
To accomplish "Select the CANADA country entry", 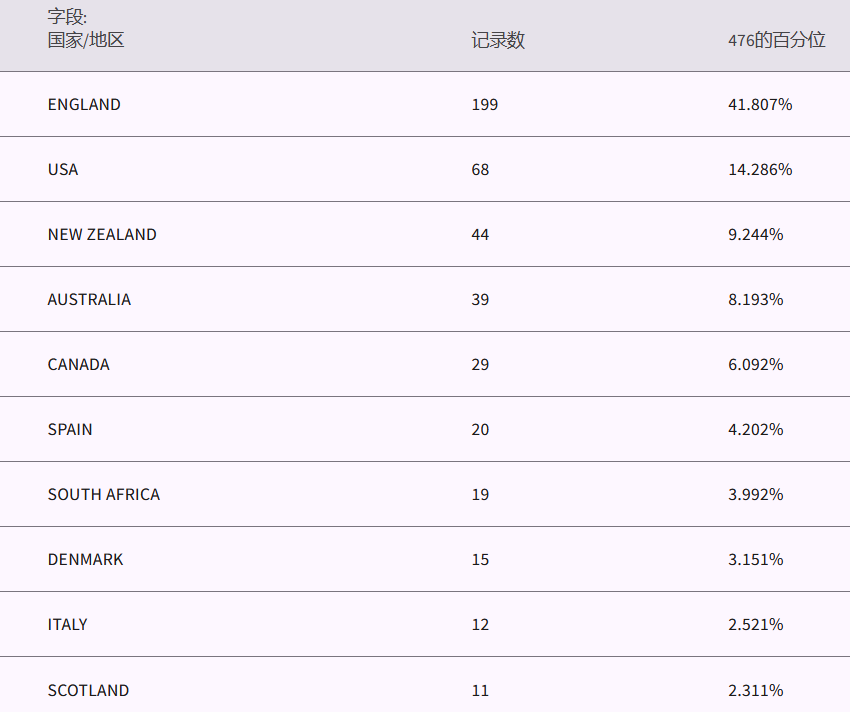I will click(79, 364).
